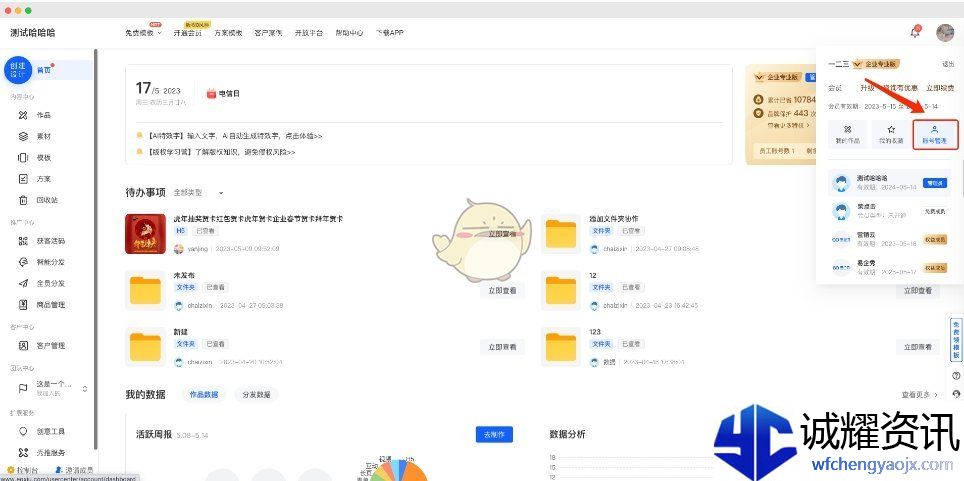
Task: Click the help question-mark icon on right edge
Action: click(x=956, y=375)
